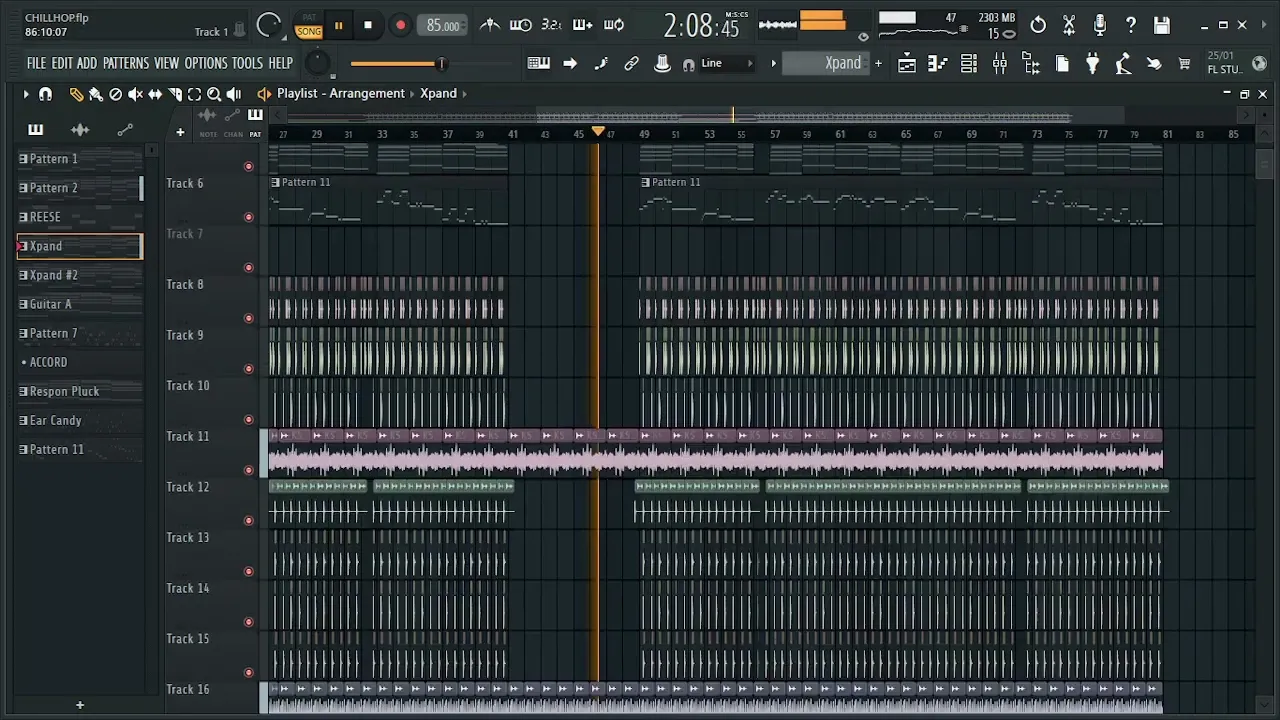Screen dimensions: 1280x720
Task: Open the TOOLS menu
Action: coord(247,63)
